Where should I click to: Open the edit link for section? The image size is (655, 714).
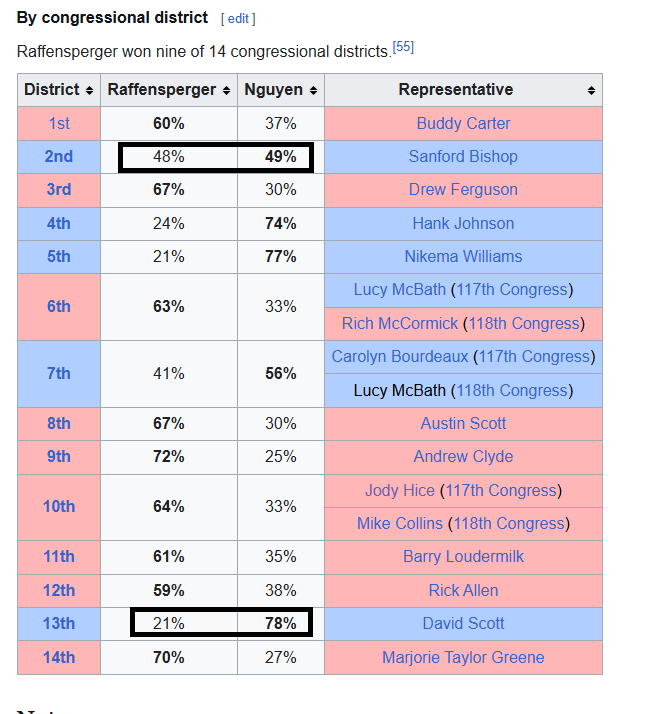pos(238,19)
